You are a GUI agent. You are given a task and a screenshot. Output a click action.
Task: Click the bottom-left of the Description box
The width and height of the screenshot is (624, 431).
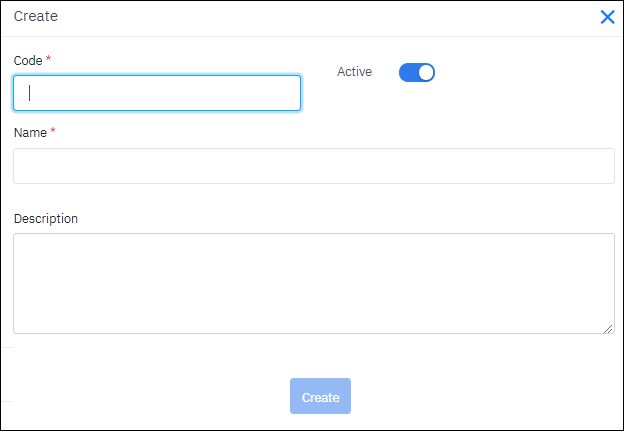25,322
